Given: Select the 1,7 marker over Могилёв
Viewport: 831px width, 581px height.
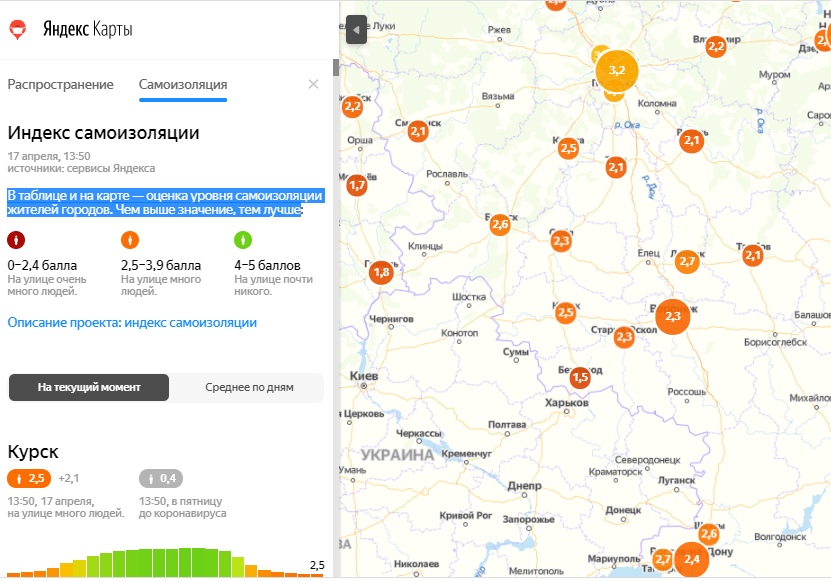Looking at the screenshot, I should click(x=357, y=186).
